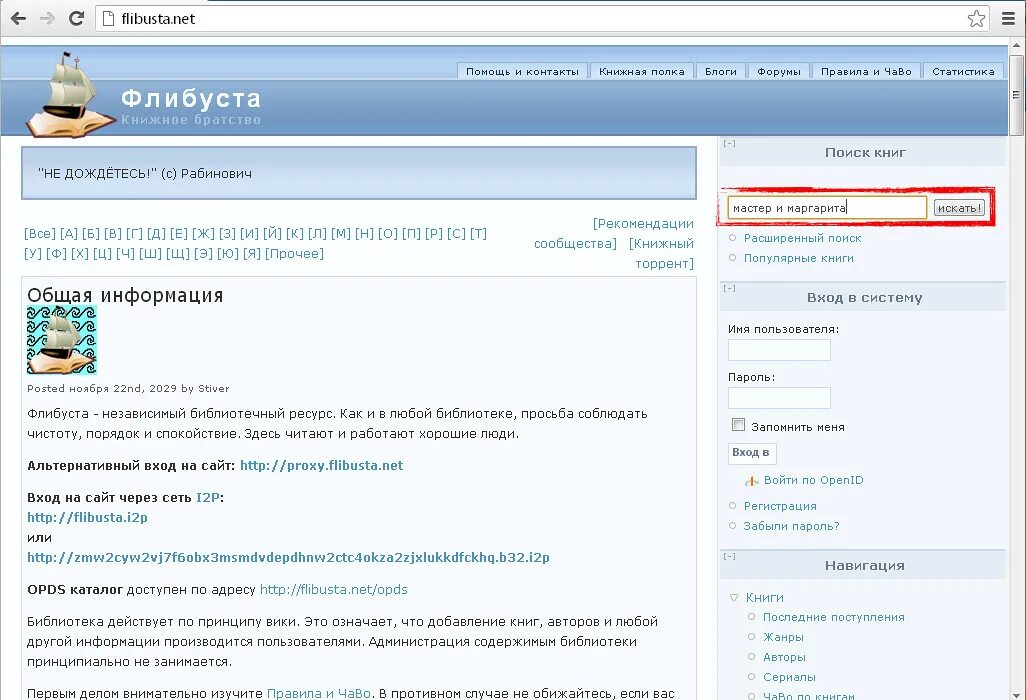1026x700 pixels.
Task: Select the [М] letter link
Action: (x=341, y=234)
